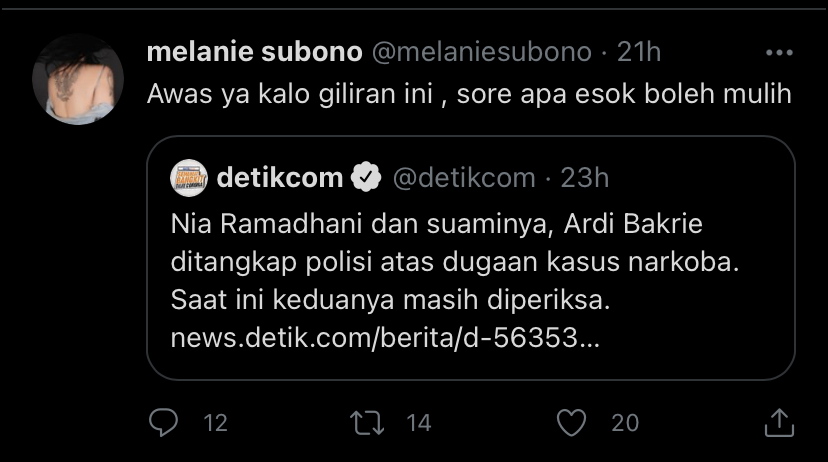Open the @detikcom handle

point(463,178)
